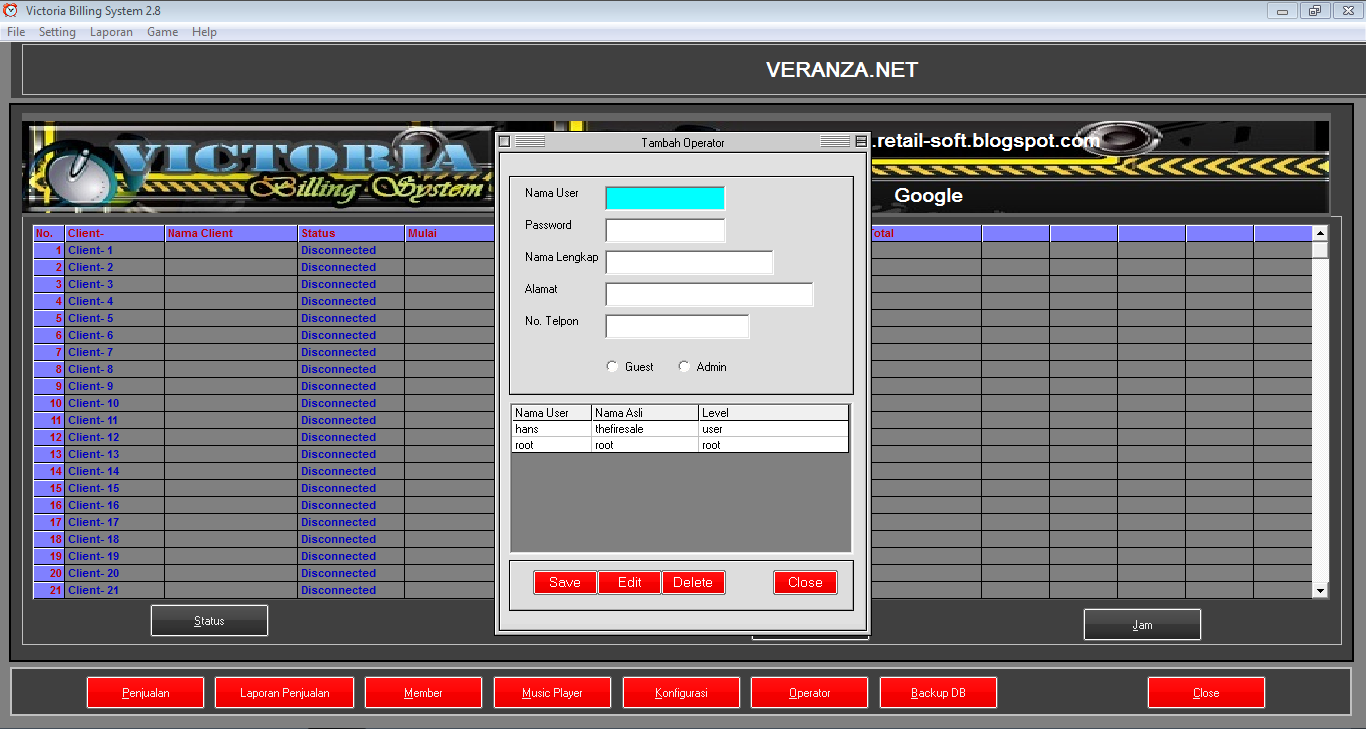Click the Konfigurasi button
The height and width of the screenshot is (729, 1366).
point(681,692)
